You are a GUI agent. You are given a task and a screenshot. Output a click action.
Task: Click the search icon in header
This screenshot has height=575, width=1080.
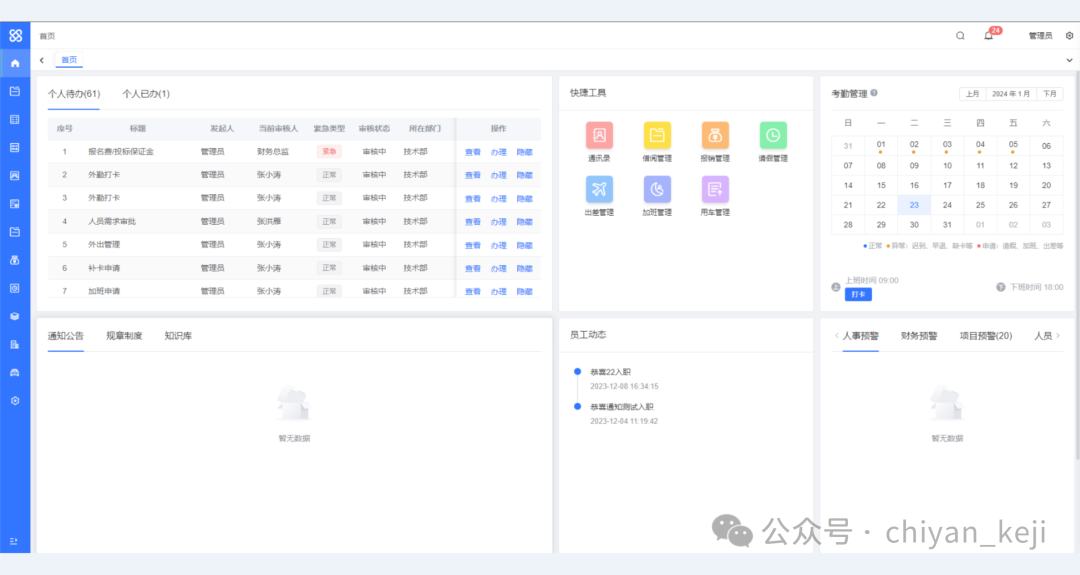point(960,36)
